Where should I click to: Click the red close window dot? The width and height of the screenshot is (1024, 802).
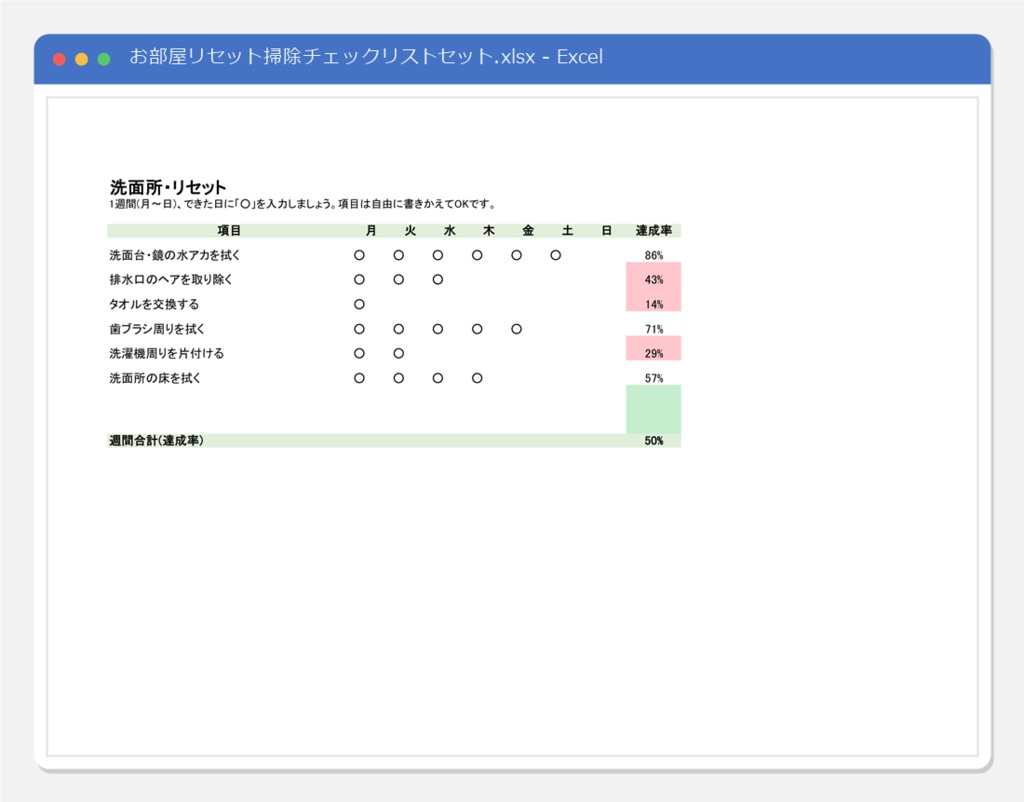coord(59,59)
